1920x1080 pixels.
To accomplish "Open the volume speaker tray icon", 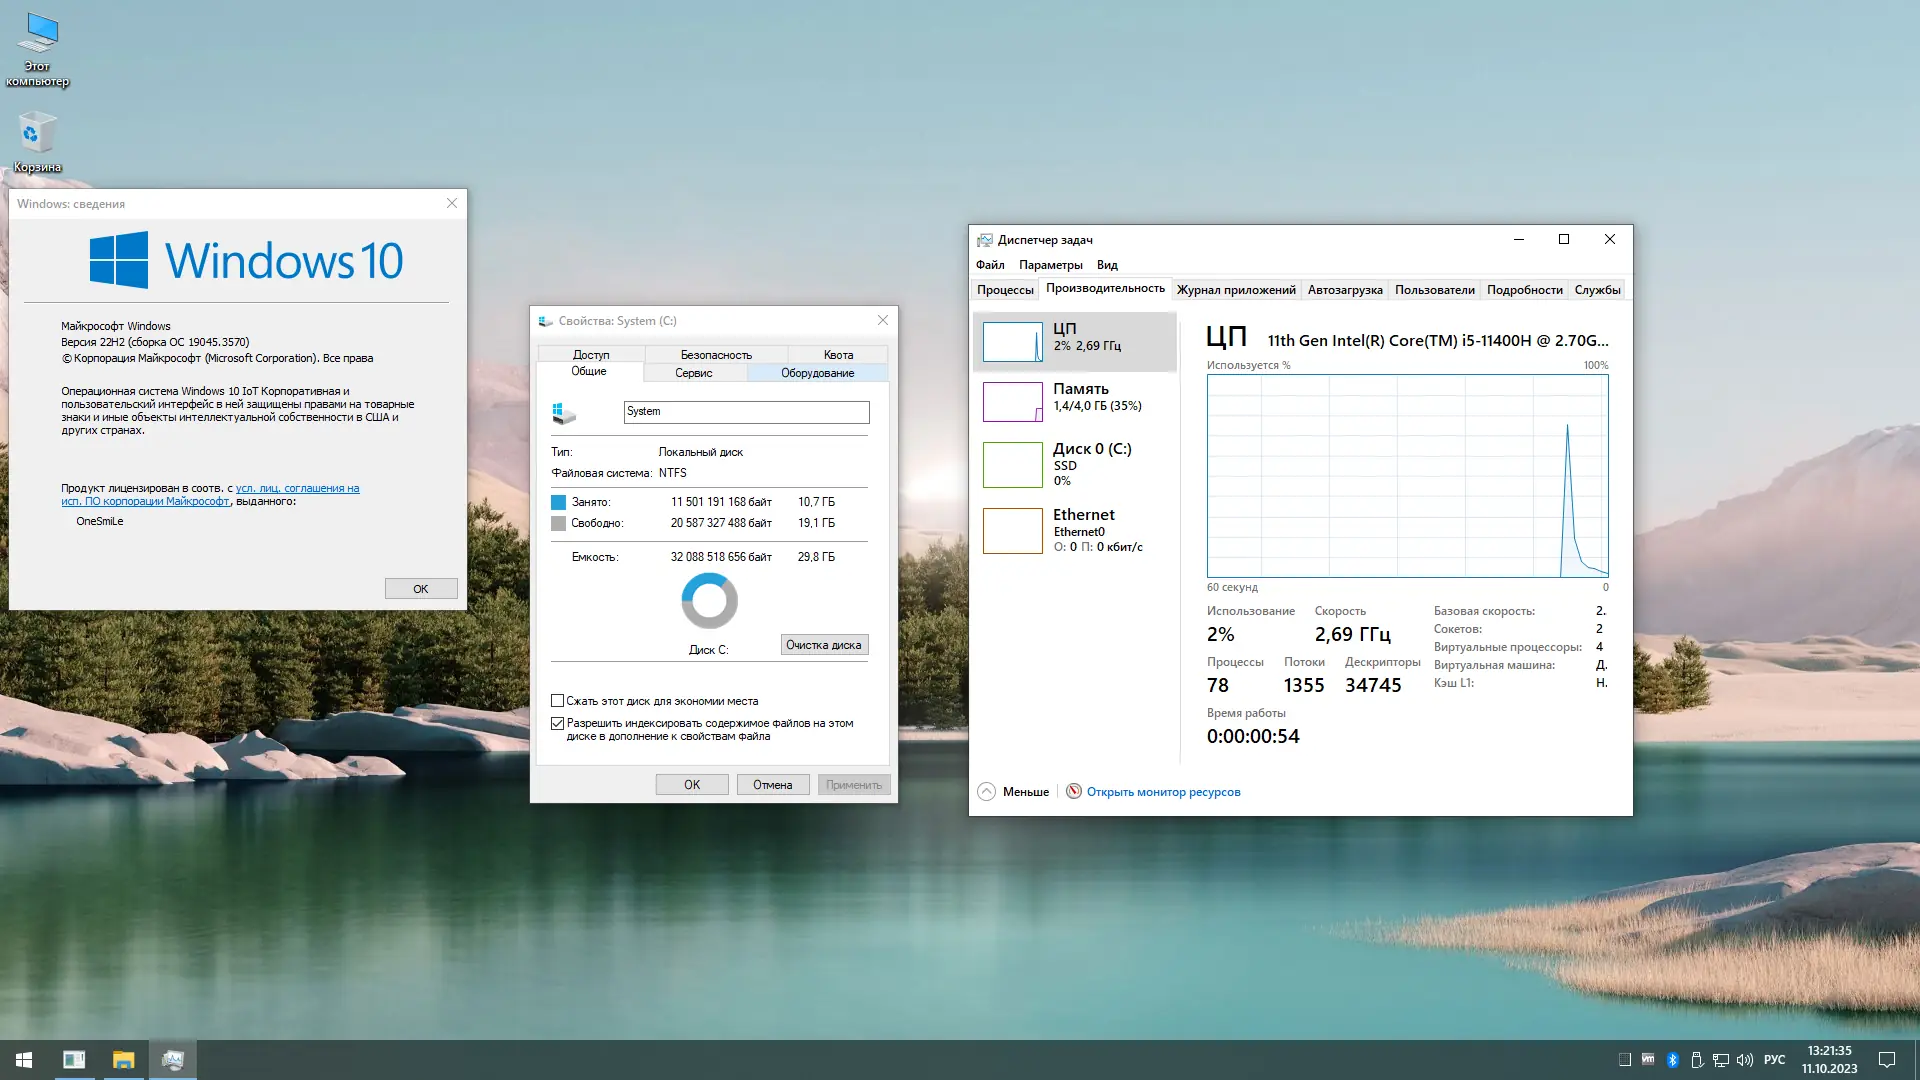I will point(1745,1060).
